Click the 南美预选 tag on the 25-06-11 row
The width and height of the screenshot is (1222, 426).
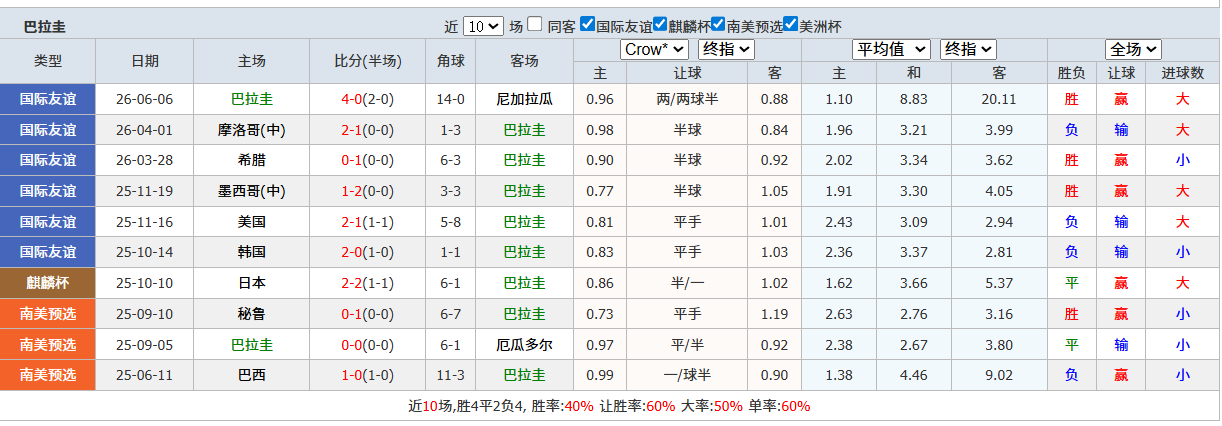click(48, 375)
